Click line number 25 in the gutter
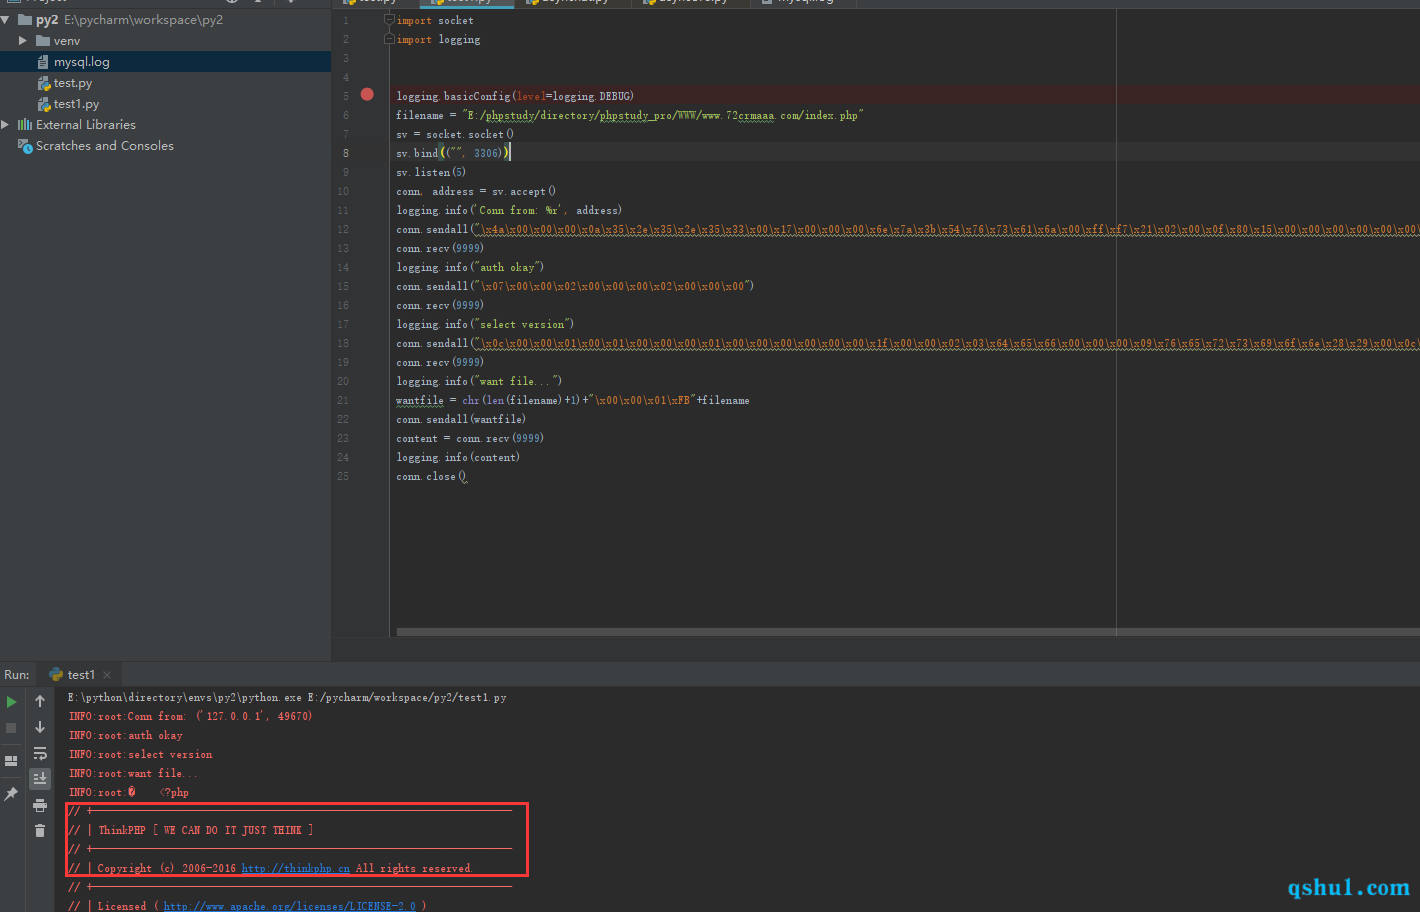Screen dimensions: 1420x912 click(x=343, y=476)
